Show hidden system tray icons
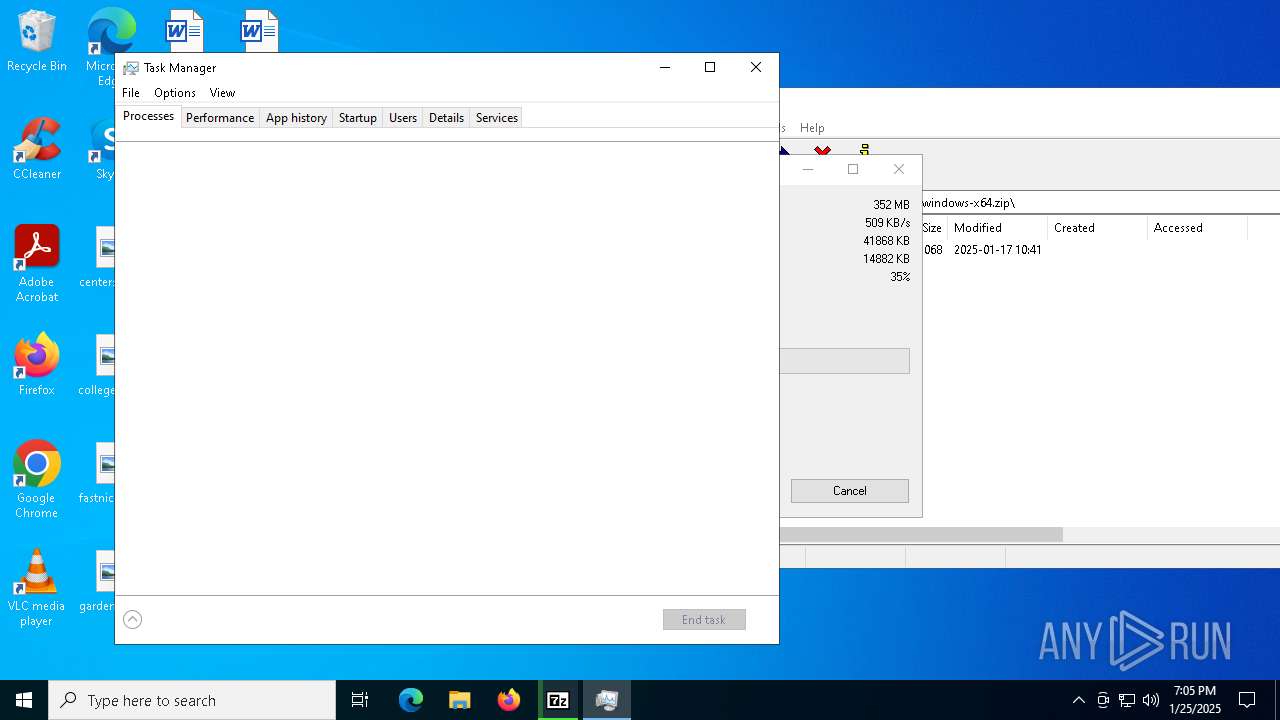The image size is (1280, 720). coord(1078,700)
